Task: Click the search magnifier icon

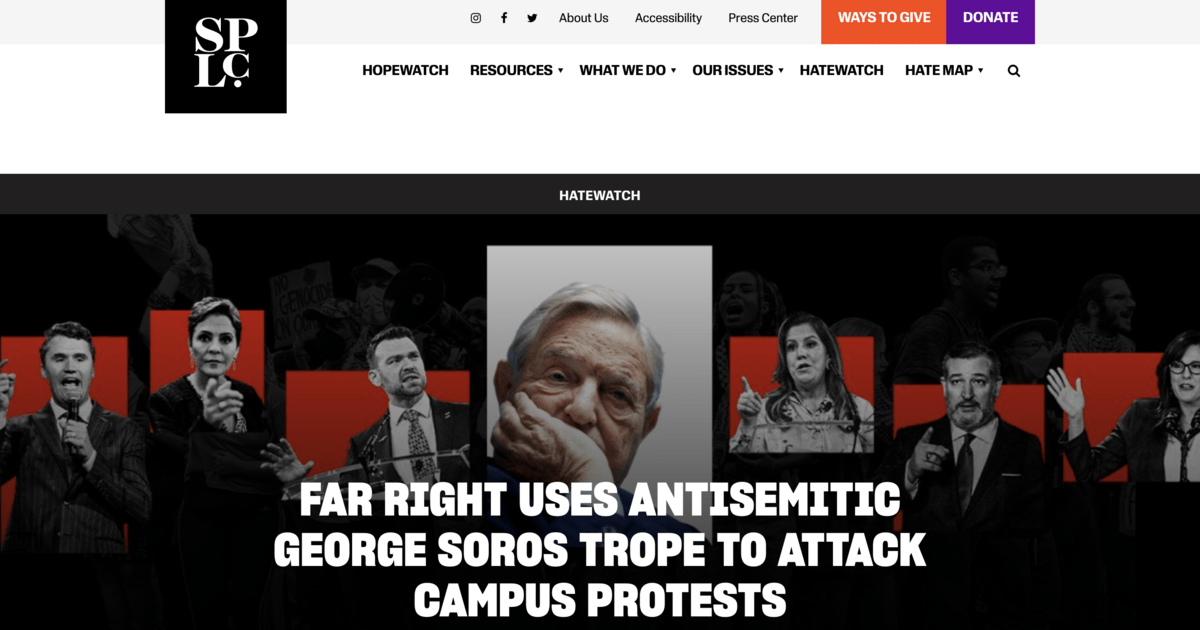Action: click(1014, 71)
